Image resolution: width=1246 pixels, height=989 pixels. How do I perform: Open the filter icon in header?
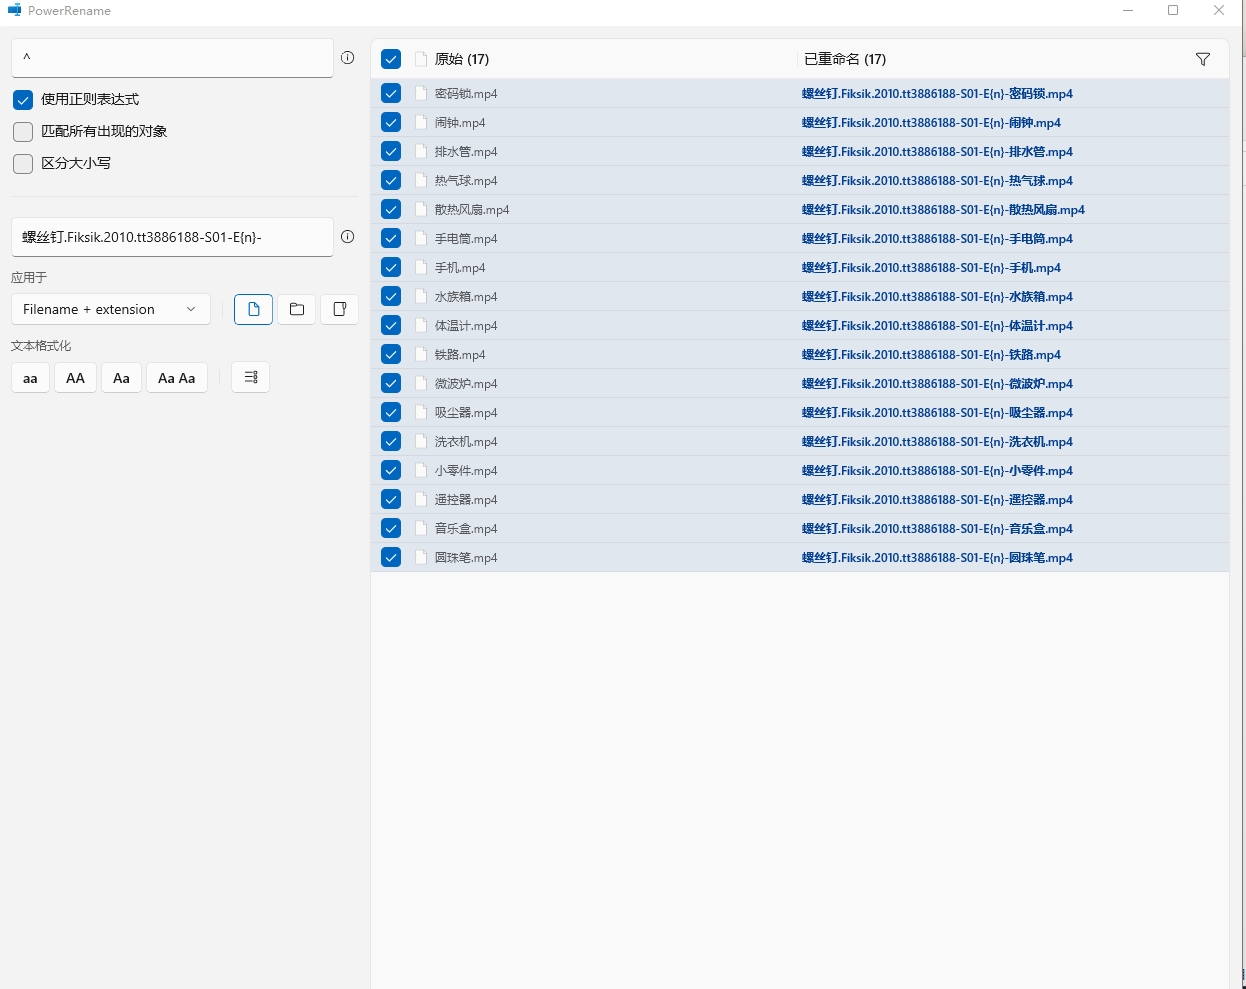coord(1203,59)
